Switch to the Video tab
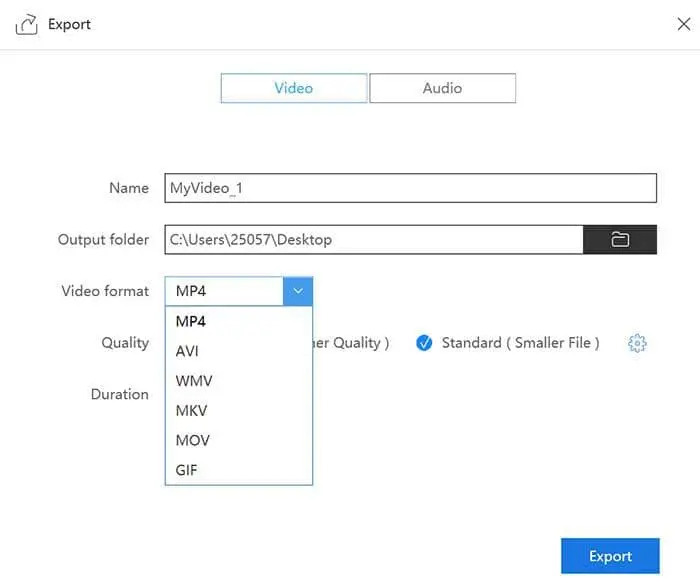The width and height of the screenshot is (700, 583). tap(294, 88)
